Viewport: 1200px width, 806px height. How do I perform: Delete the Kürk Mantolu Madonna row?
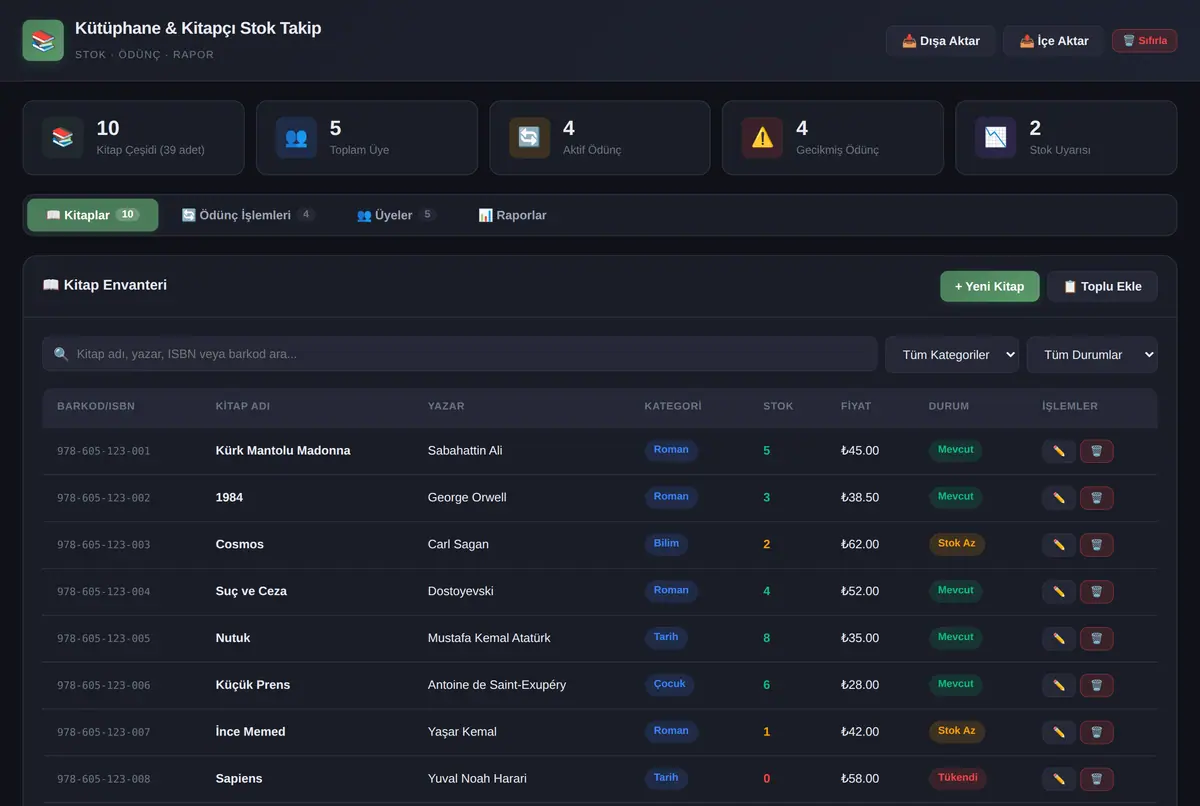click(x=1096, y=451)
